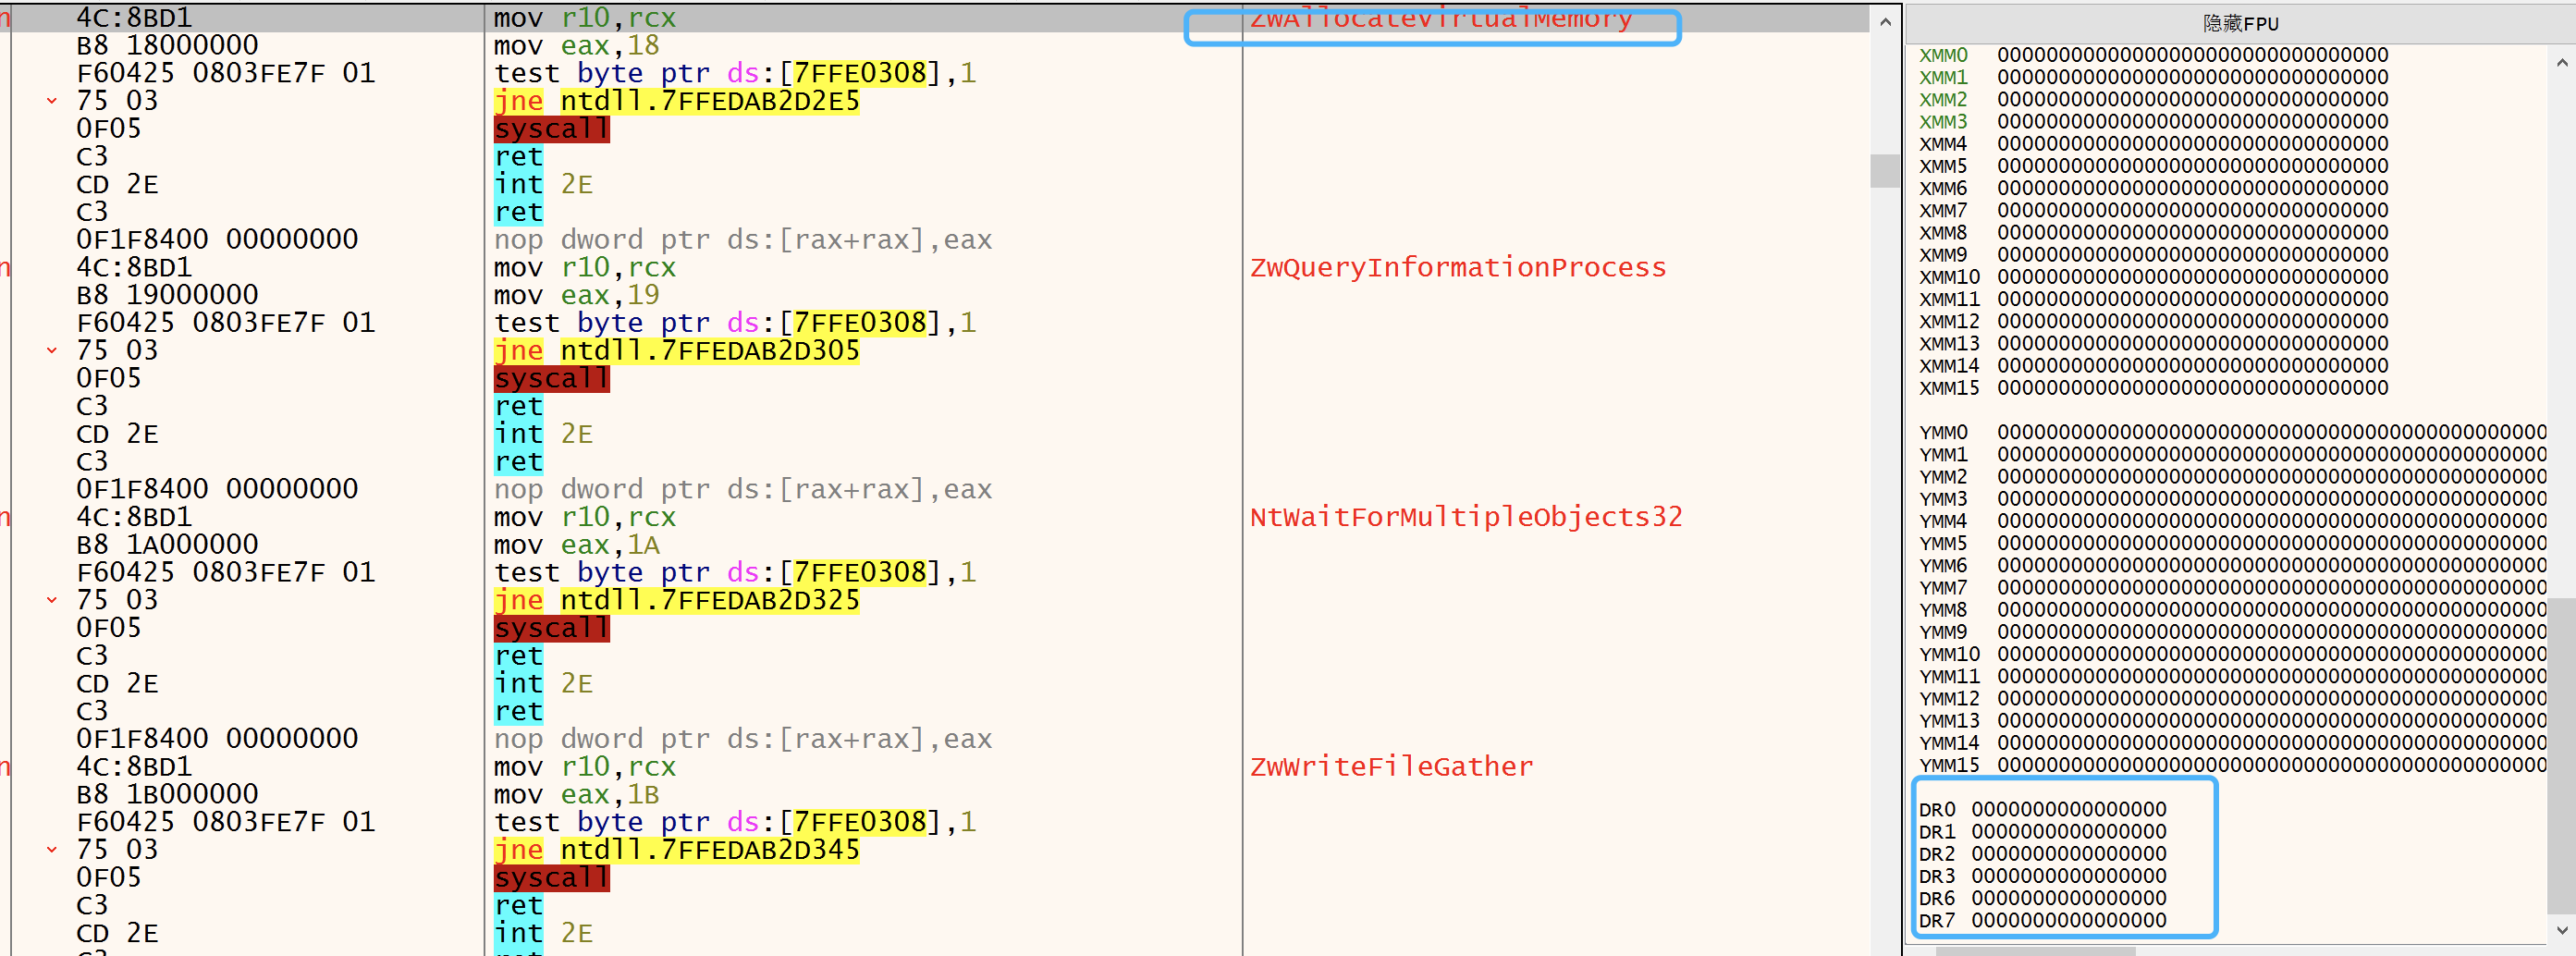Select opcode bytes B8 1B000000

pyautogui.click(x=167, y=794)
